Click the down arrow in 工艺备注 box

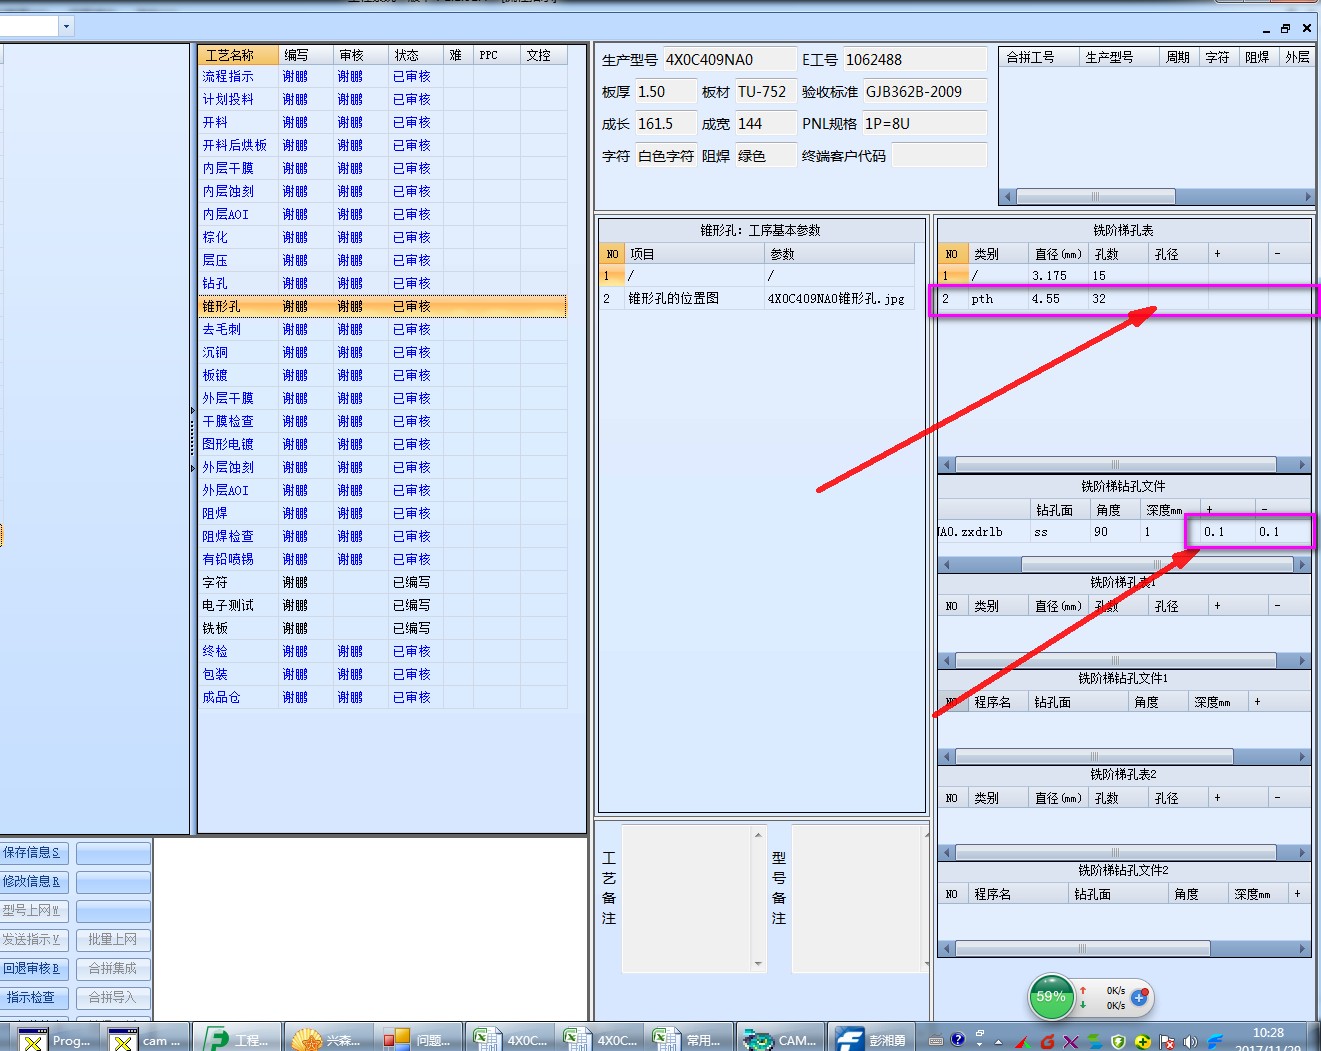[758, 964]
